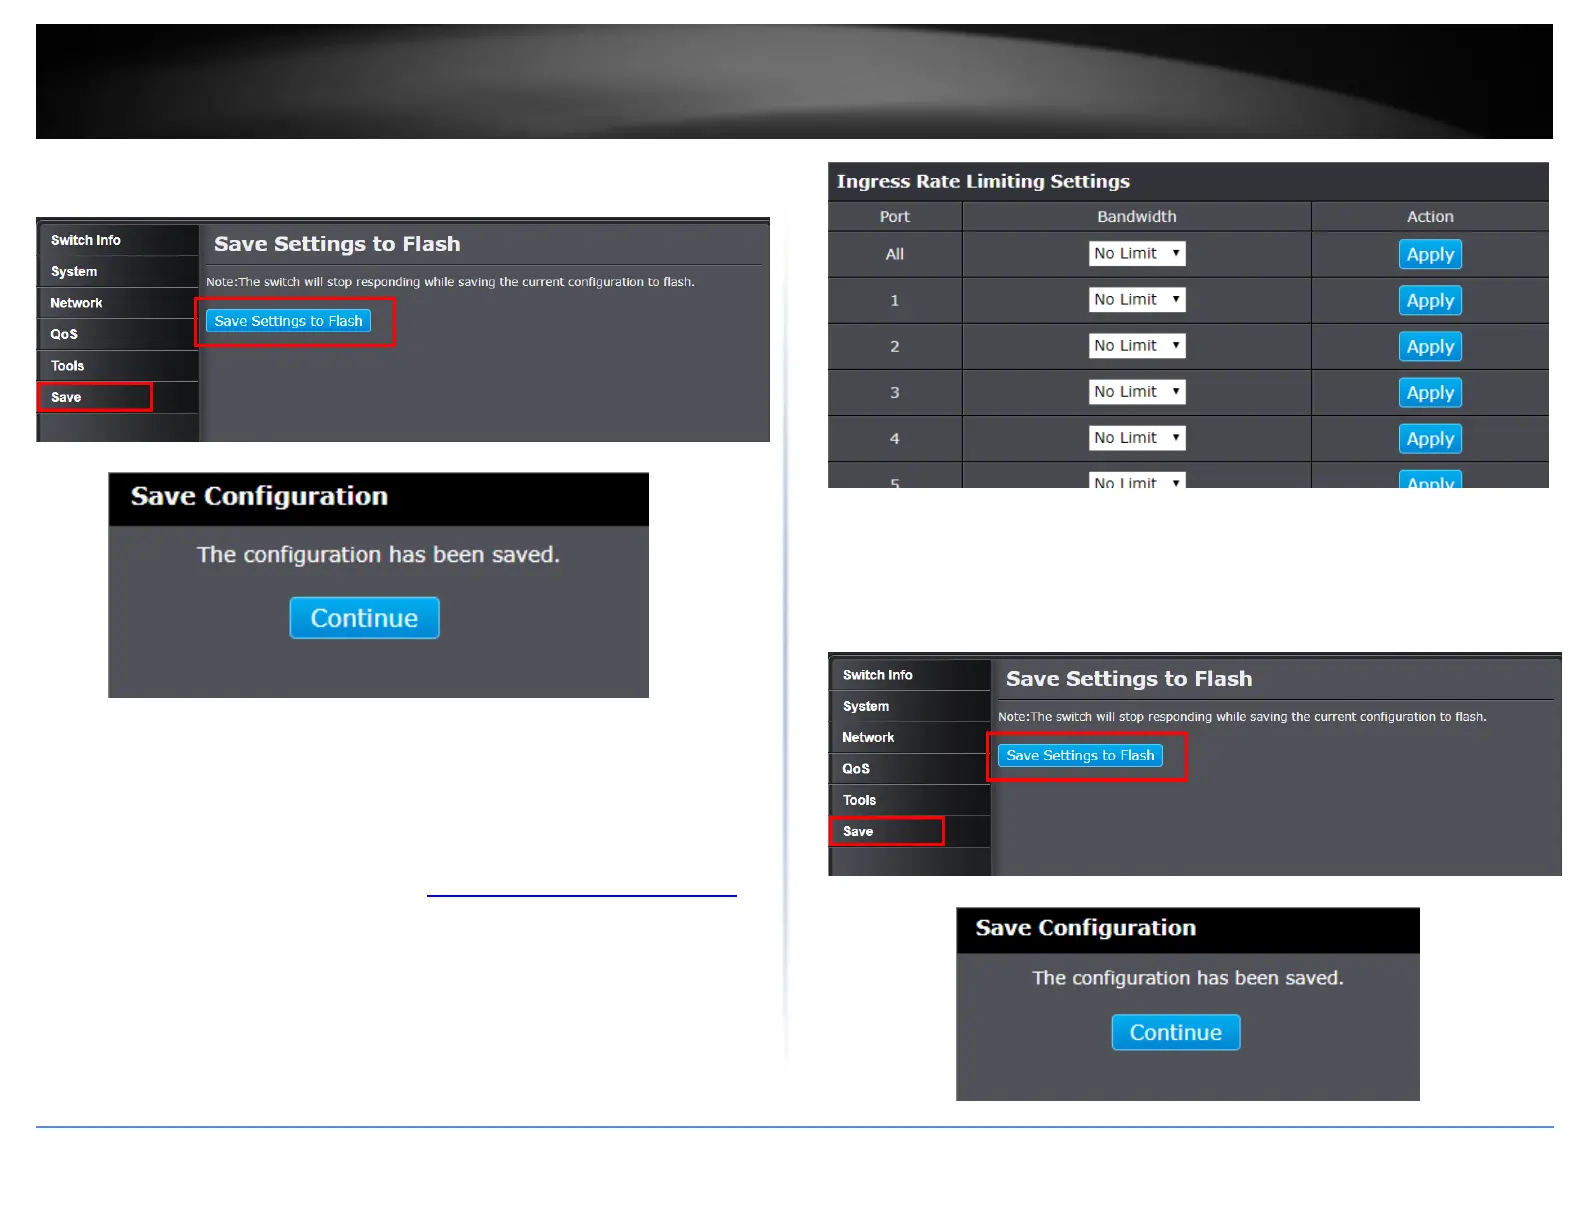The width and height of the screenshot is (1584, 1224).
Task: Click Continue in left Save Configuration dialog
Action: (x=364, y=618)
